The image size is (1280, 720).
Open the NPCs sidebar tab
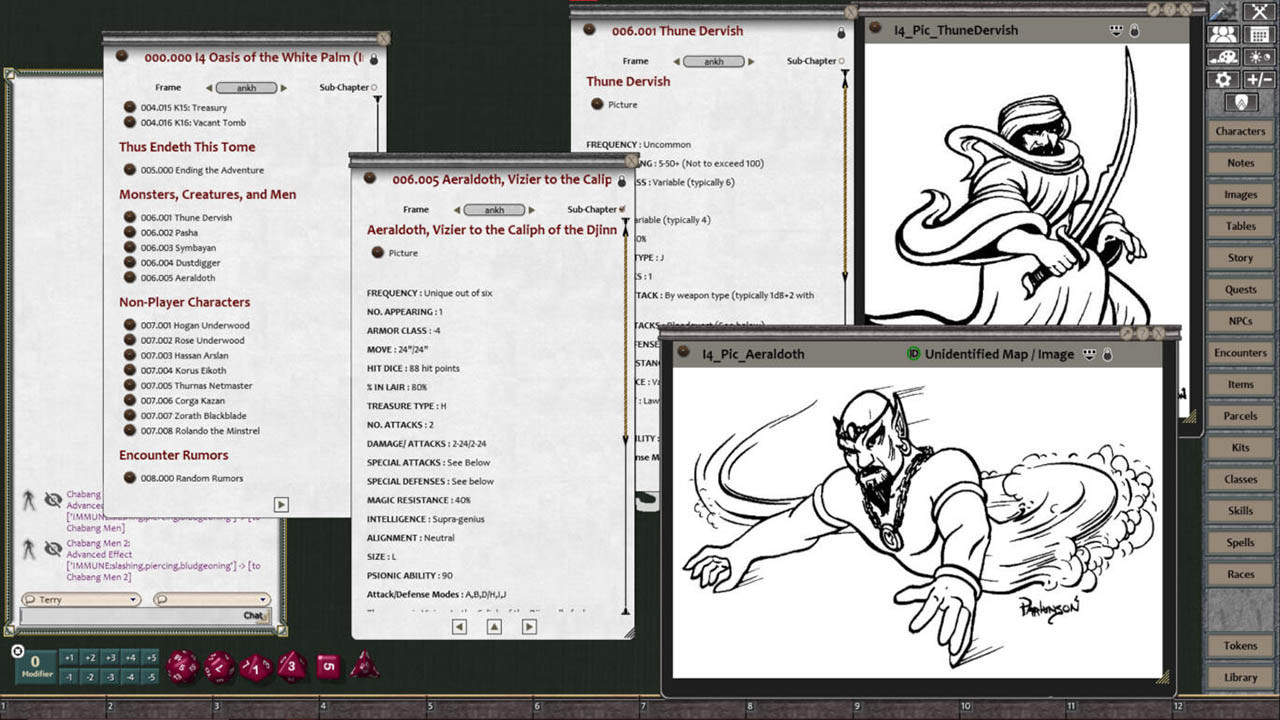point(1240,320)
